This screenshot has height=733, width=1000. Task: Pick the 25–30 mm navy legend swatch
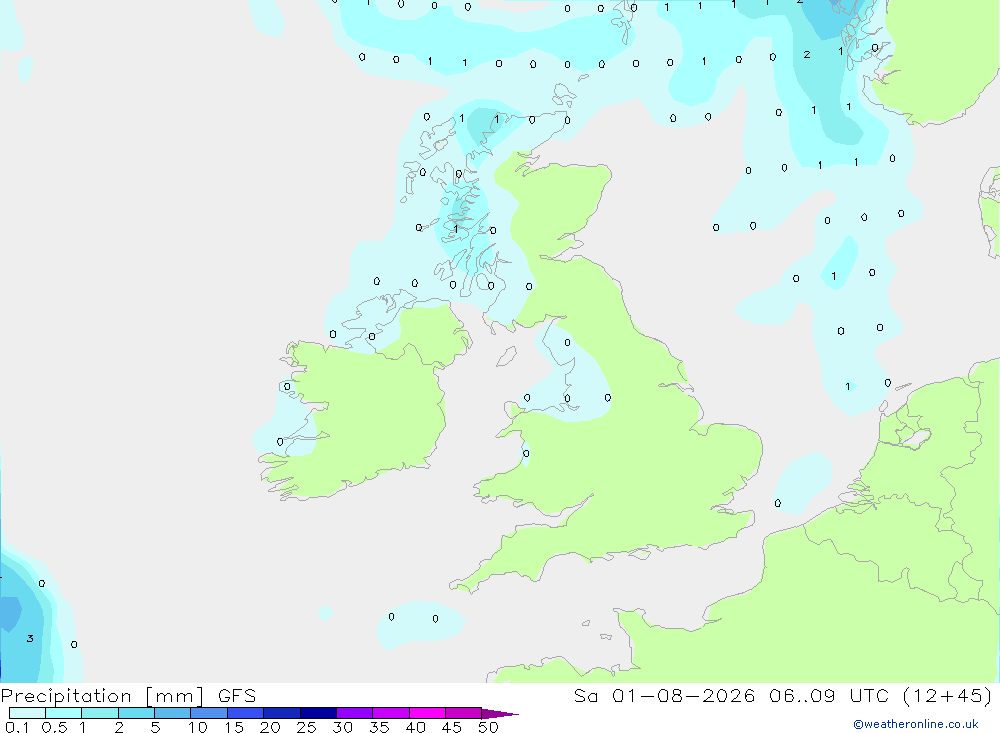pyautogui.click(x=318, y=713)
